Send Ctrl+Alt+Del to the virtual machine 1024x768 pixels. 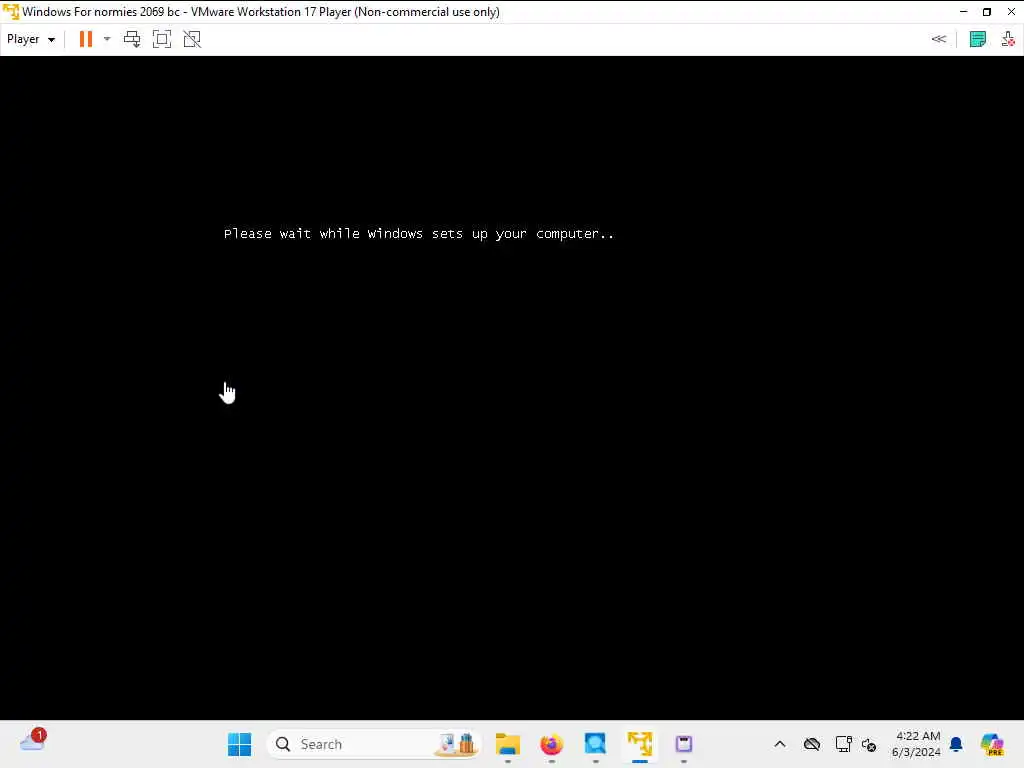pos(132,39)
